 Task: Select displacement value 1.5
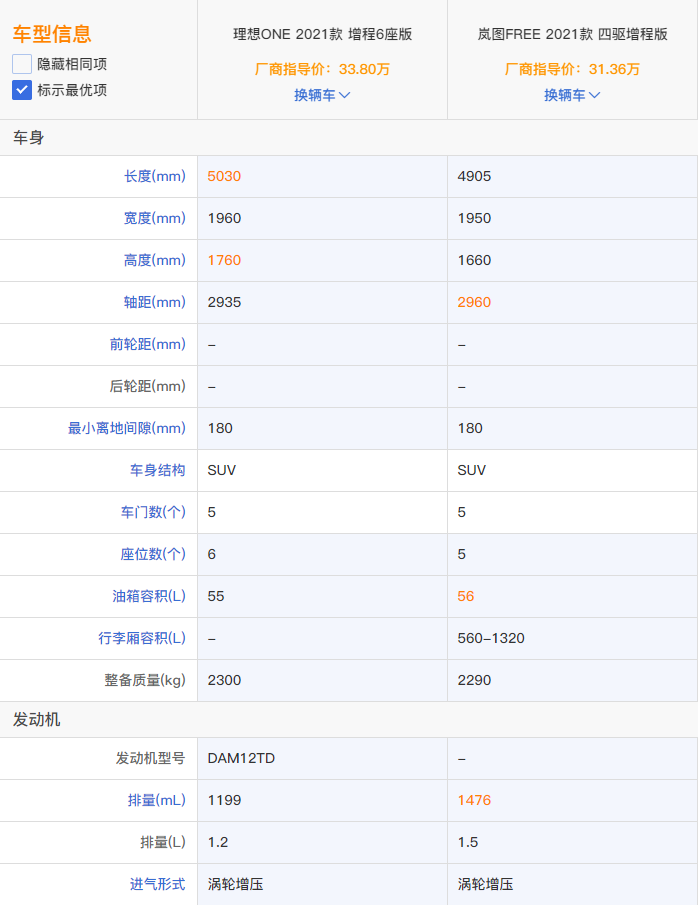tap(468, 842)
